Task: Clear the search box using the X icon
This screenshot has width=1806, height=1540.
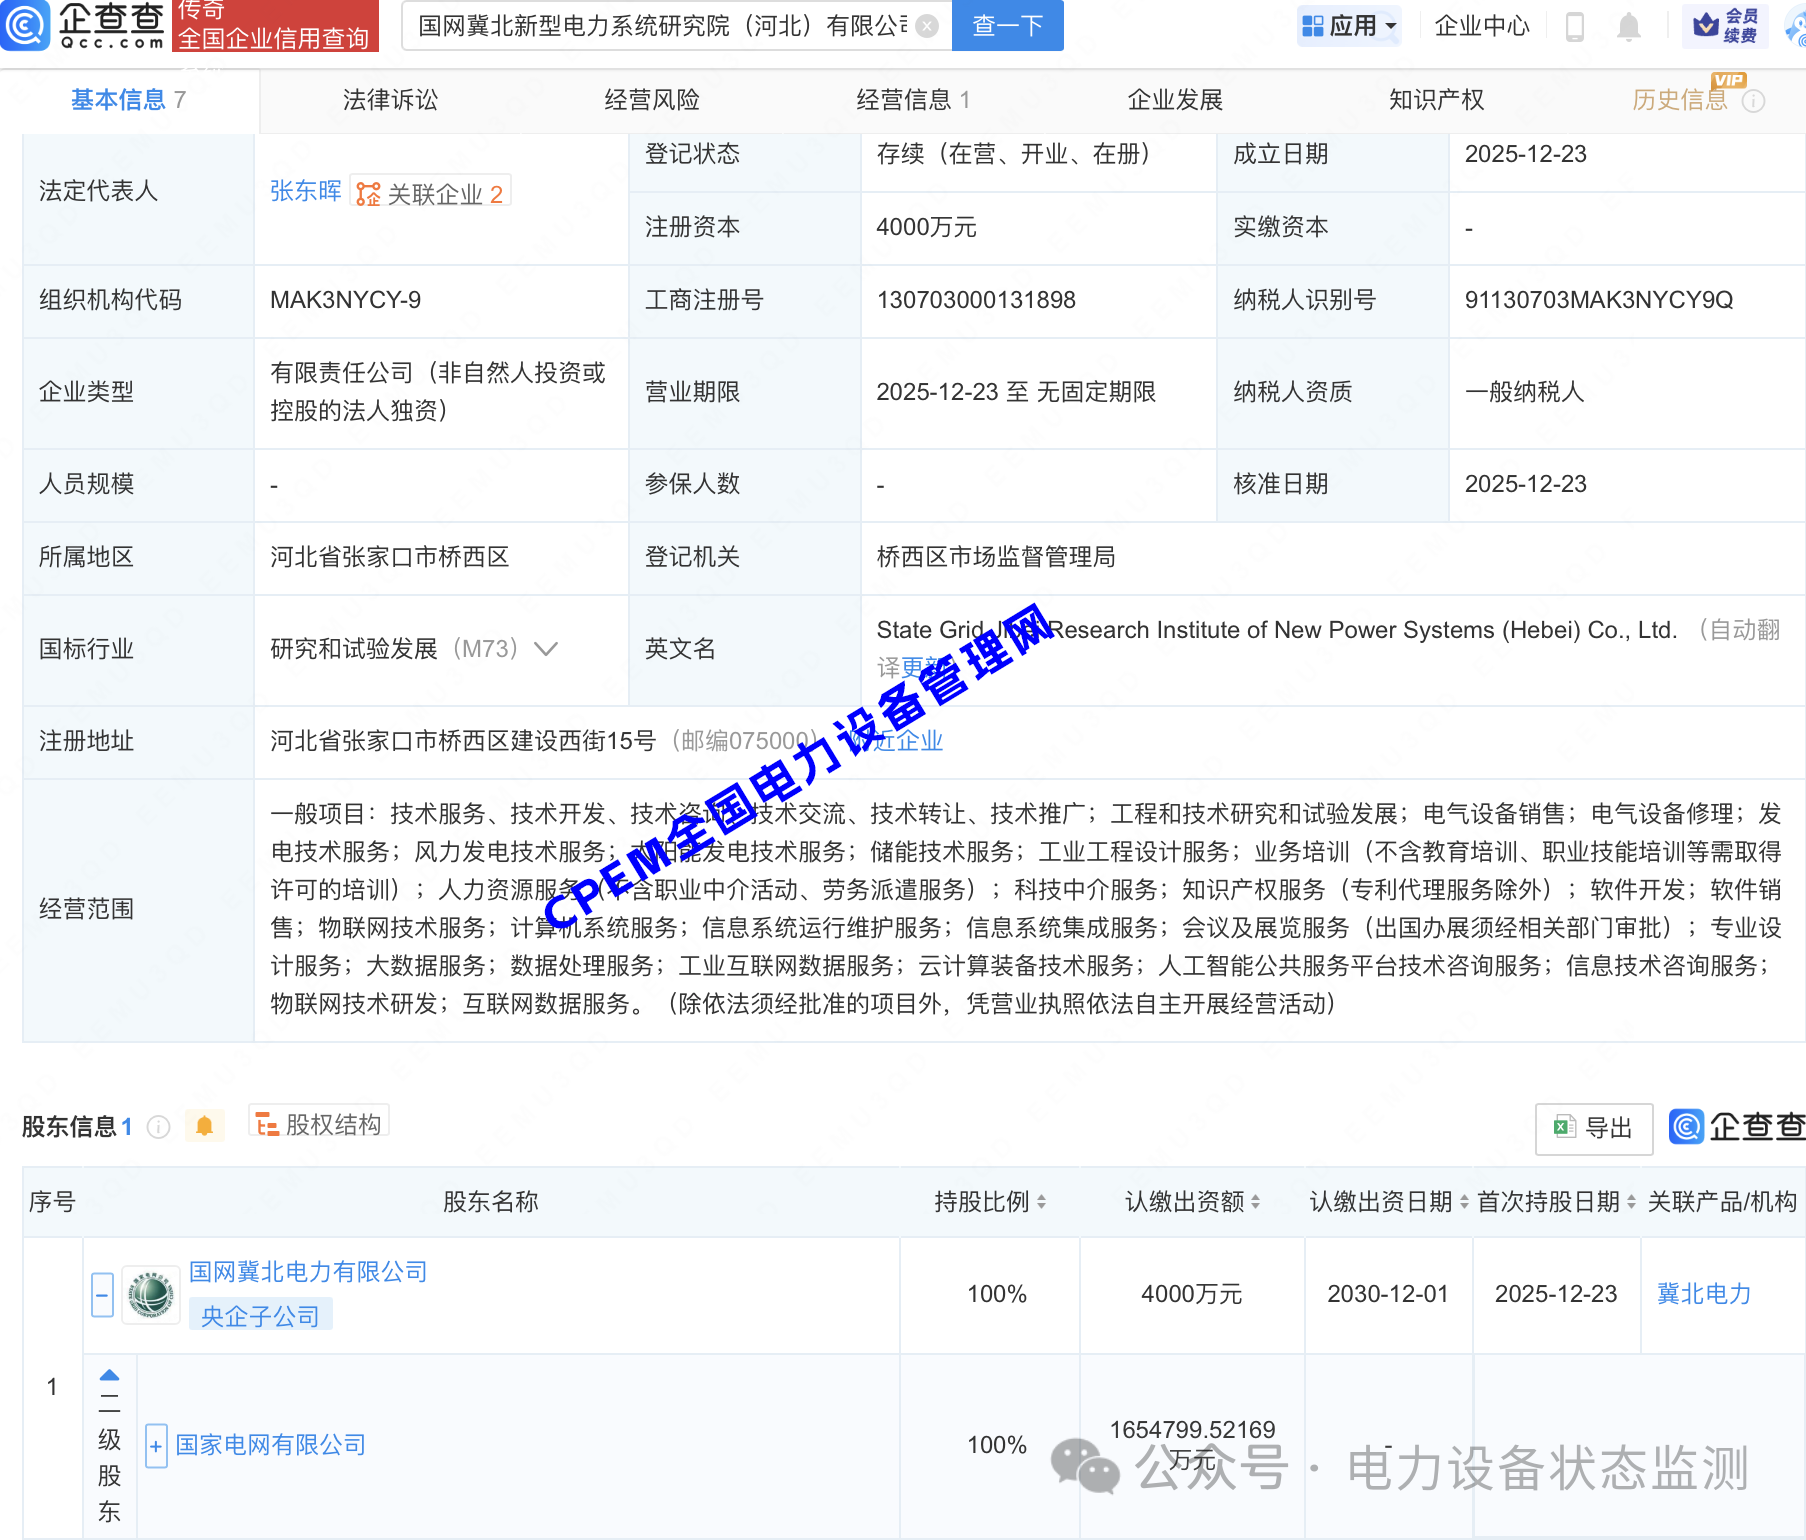Action: (927, 26)
